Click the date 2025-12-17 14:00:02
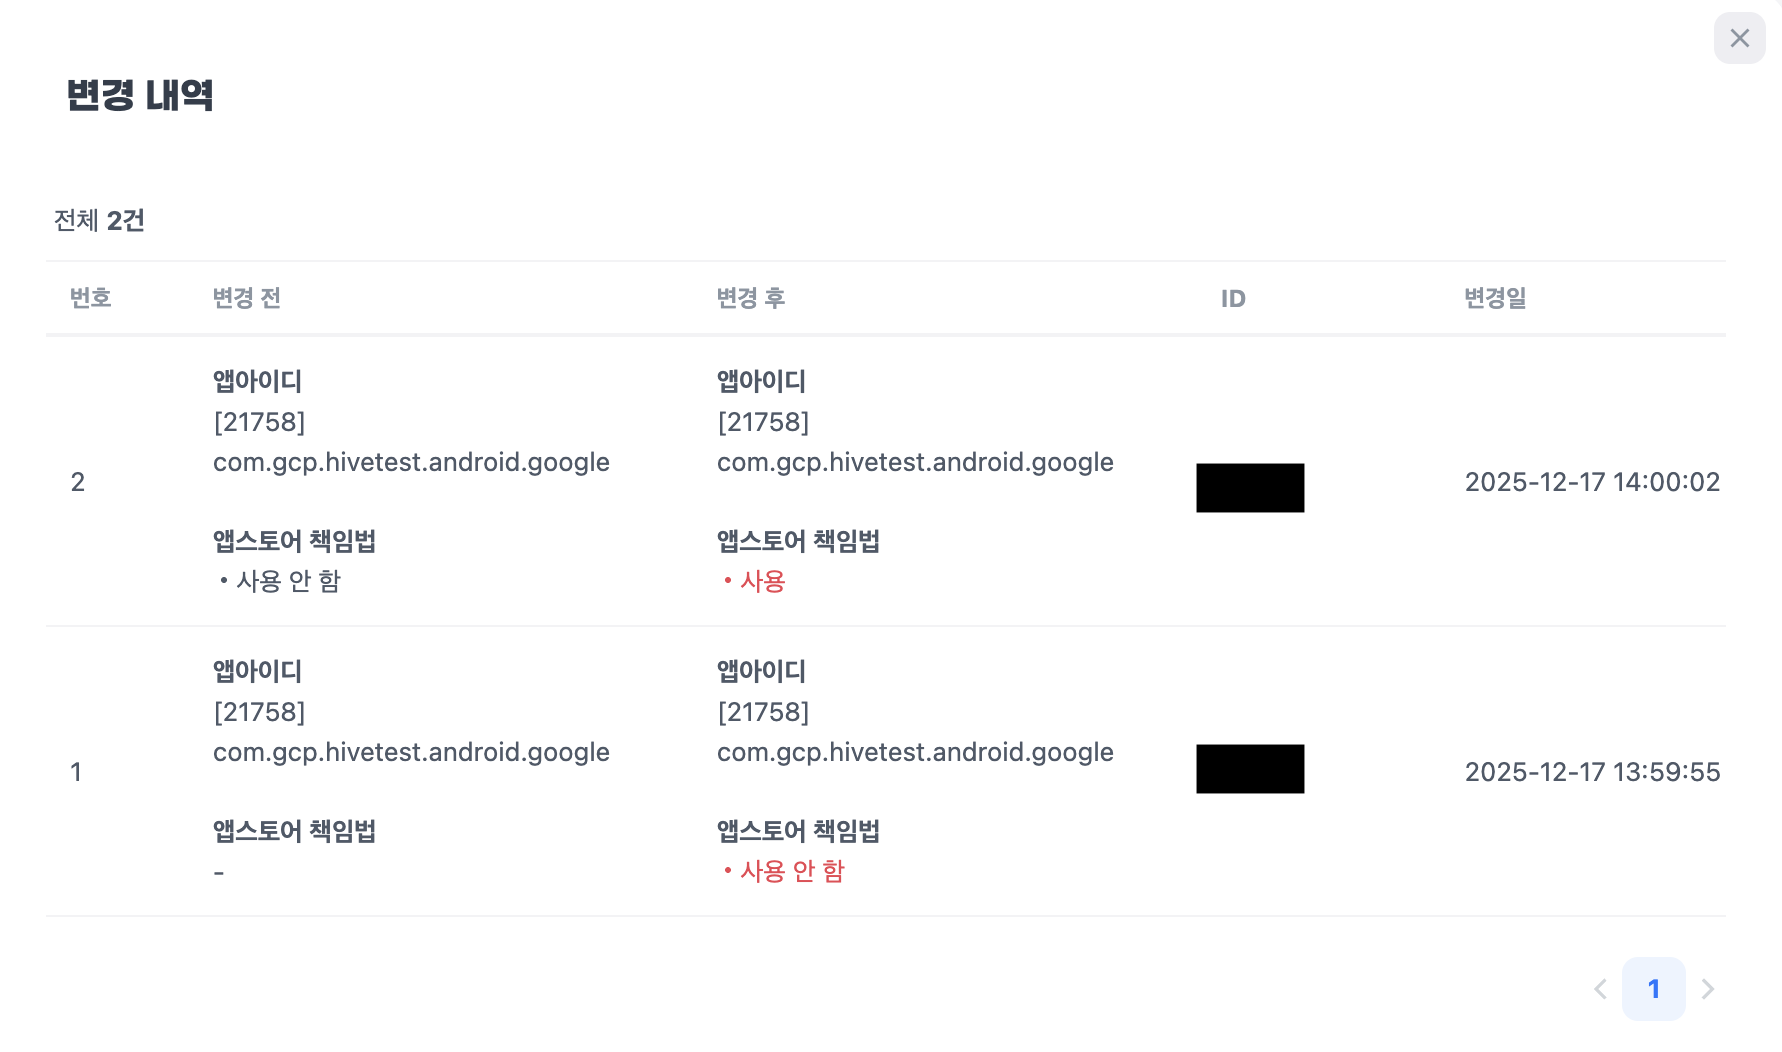 (1591, 482)
